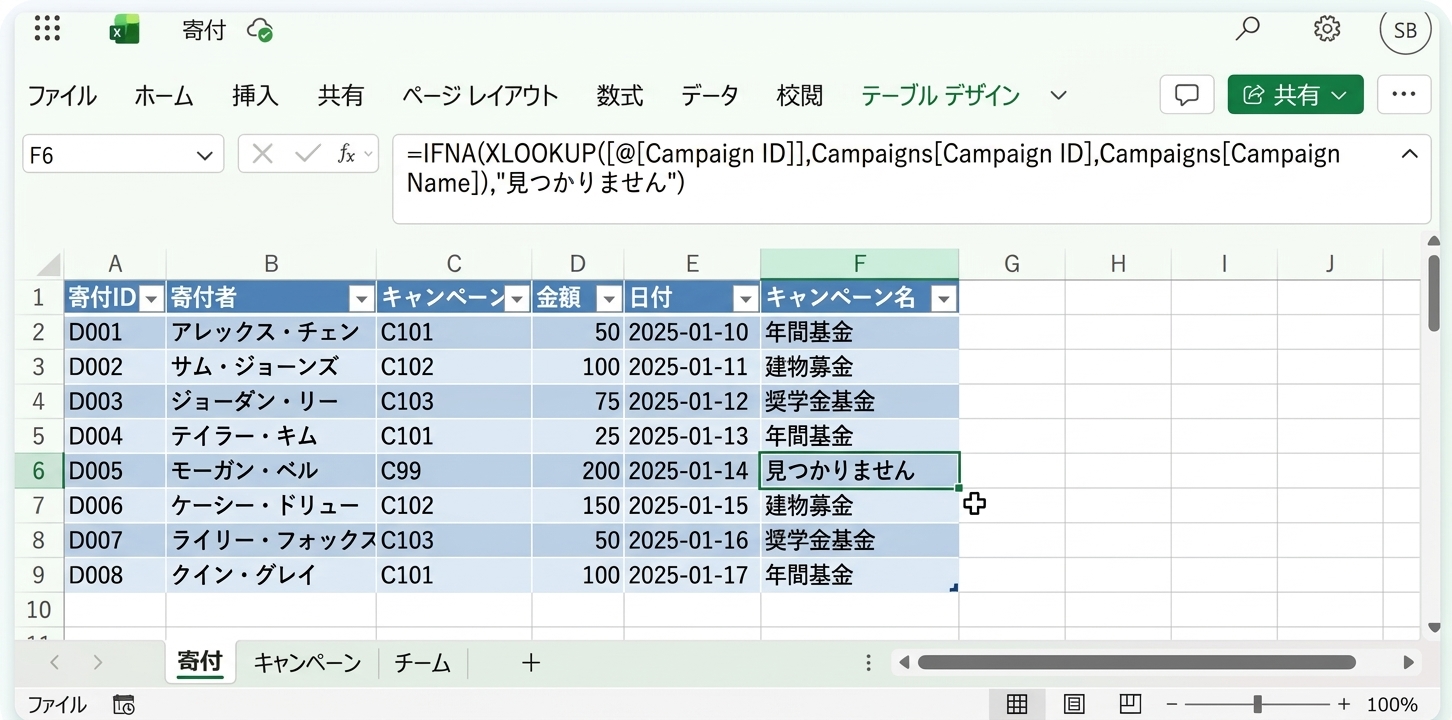The width and height of the screenshot is (1452, 720).
Task: Open the 金額 filter dropdown
Action: click(x=608, y=298)
